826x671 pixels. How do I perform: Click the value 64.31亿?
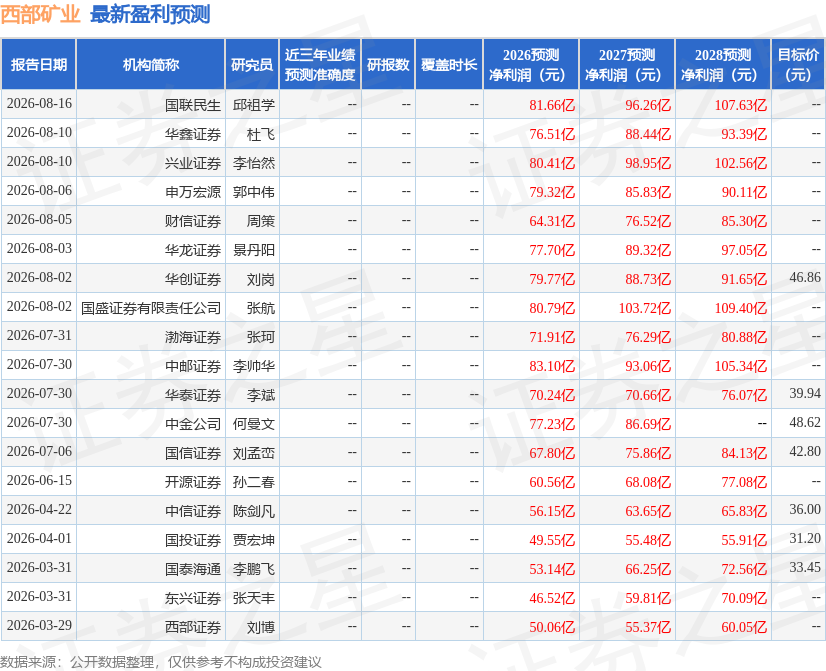point(552,221)
